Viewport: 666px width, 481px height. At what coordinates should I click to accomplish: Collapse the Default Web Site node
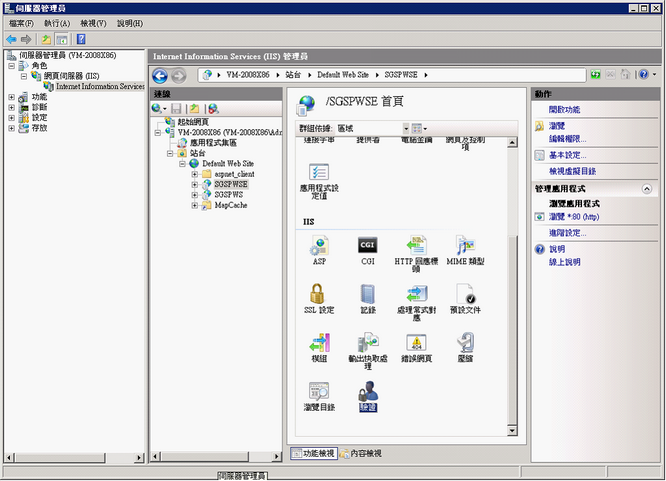tap(182, 164)
